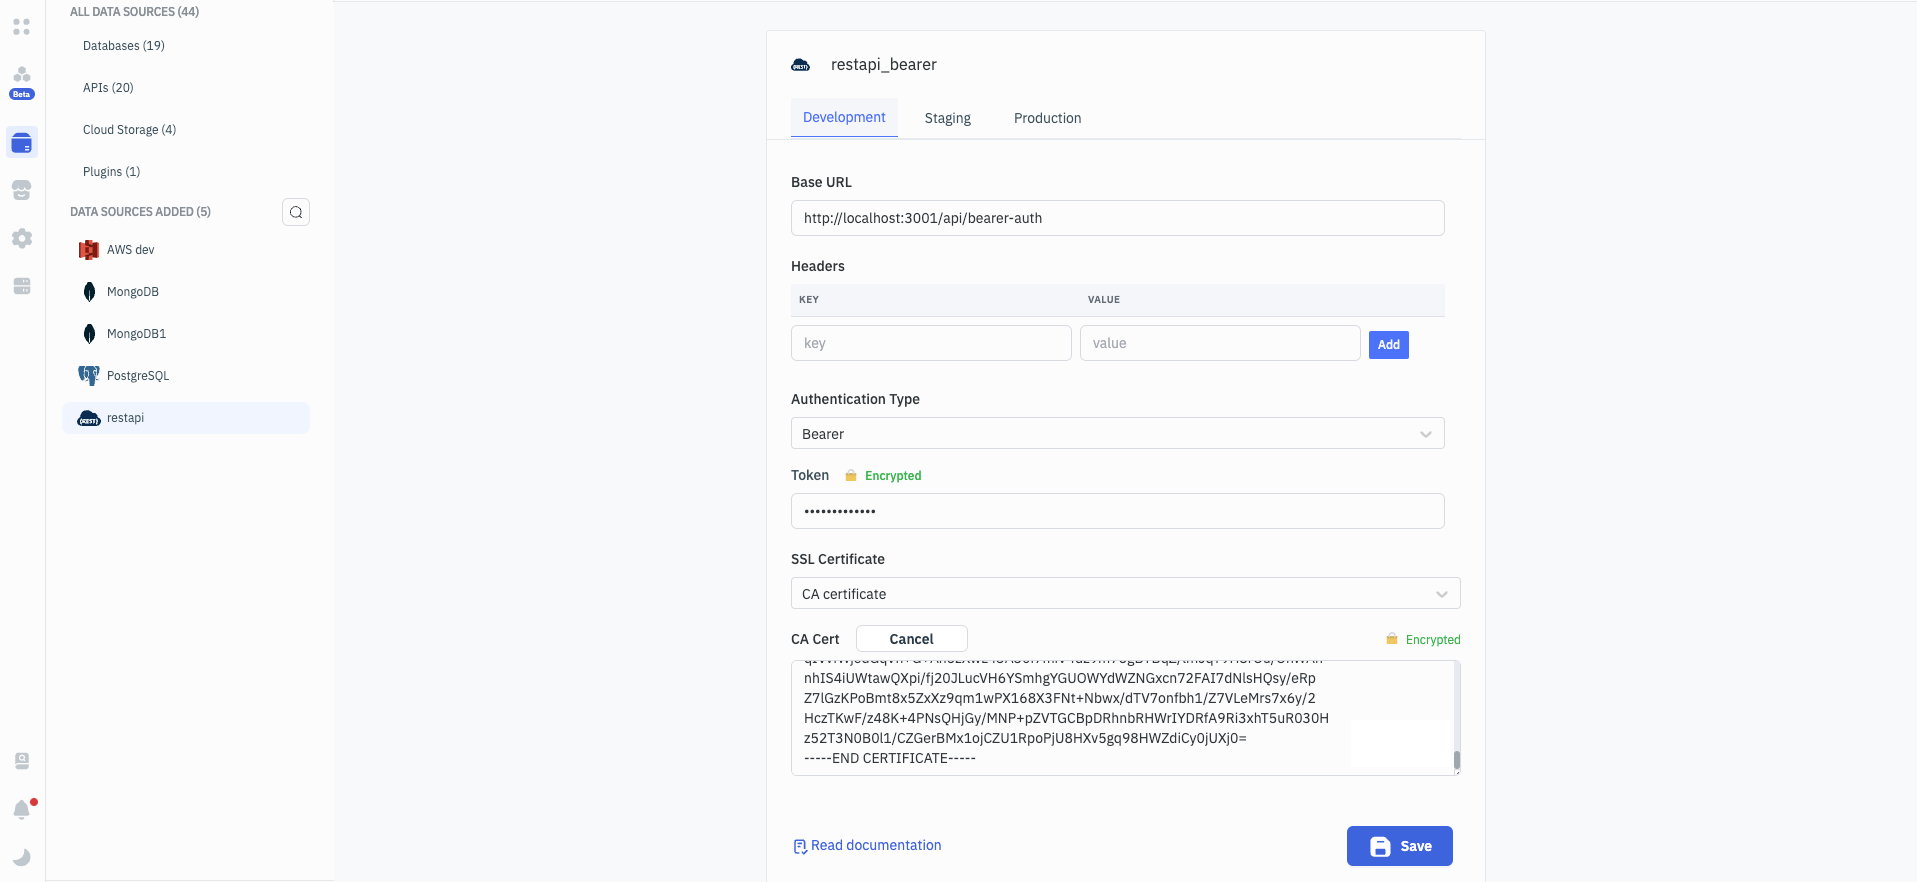Switch to the Staging tab
This screenshot has width=1917, height=882.
pos(947,118)
